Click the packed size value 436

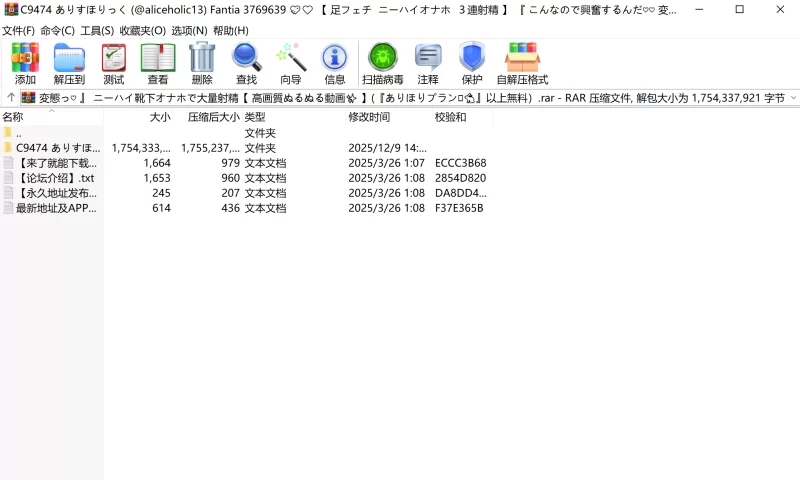231,208
